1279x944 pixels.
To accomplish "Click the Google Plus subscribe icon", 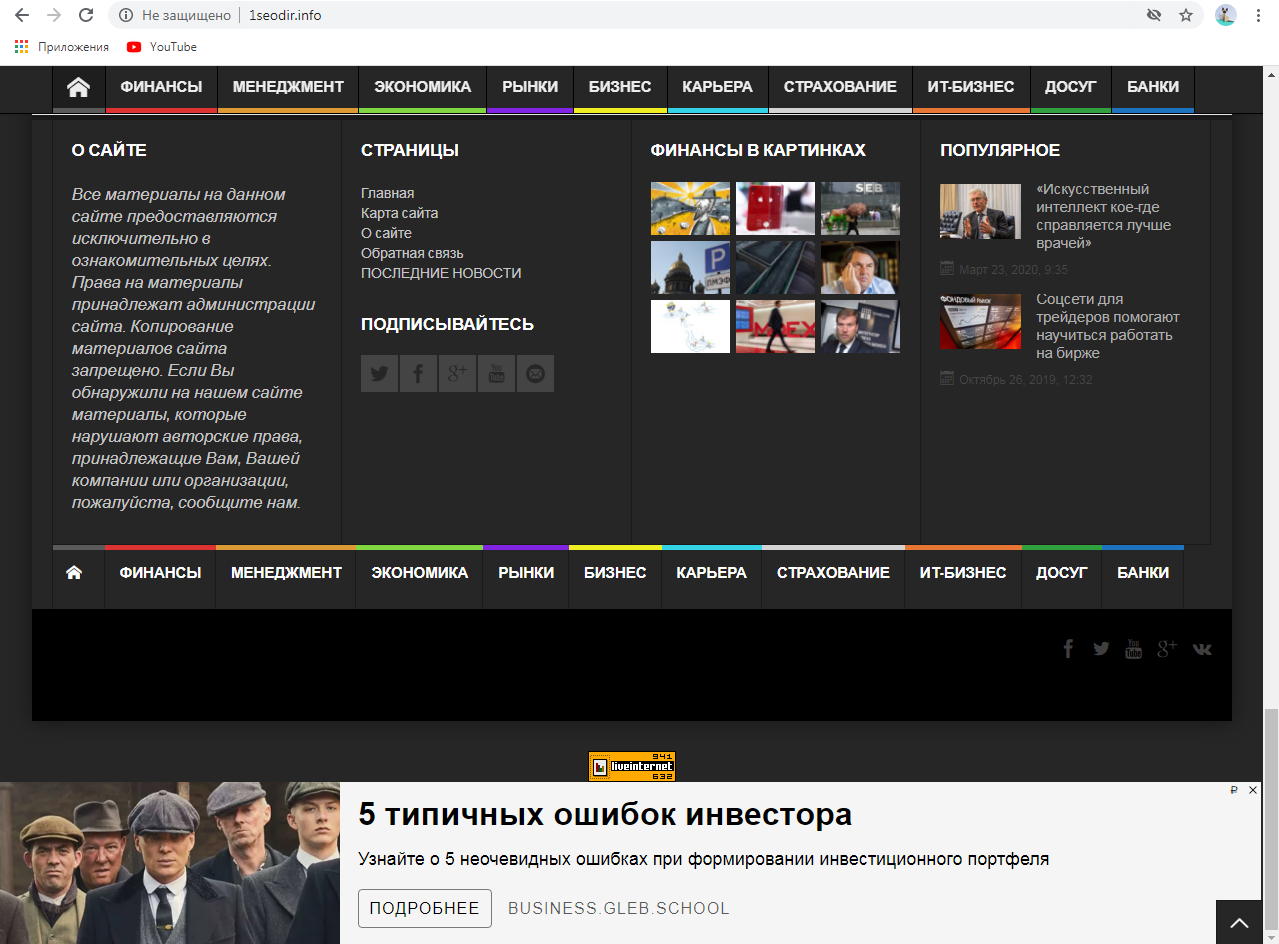I will [x=457, y=374].
